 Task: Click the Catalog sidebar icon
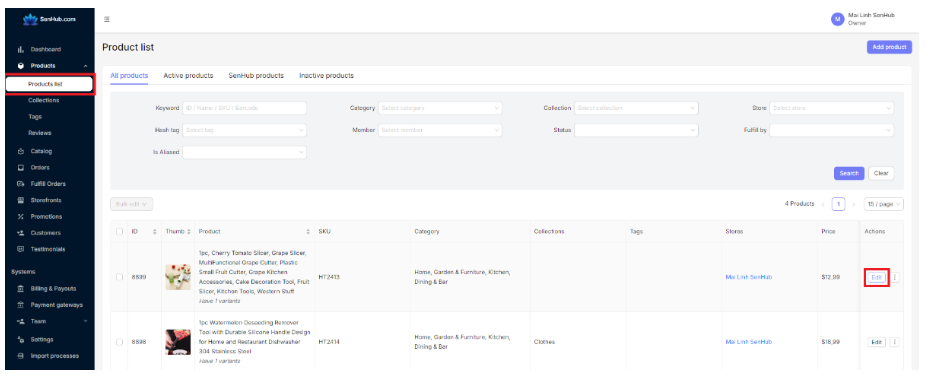[x=20, y=151]
